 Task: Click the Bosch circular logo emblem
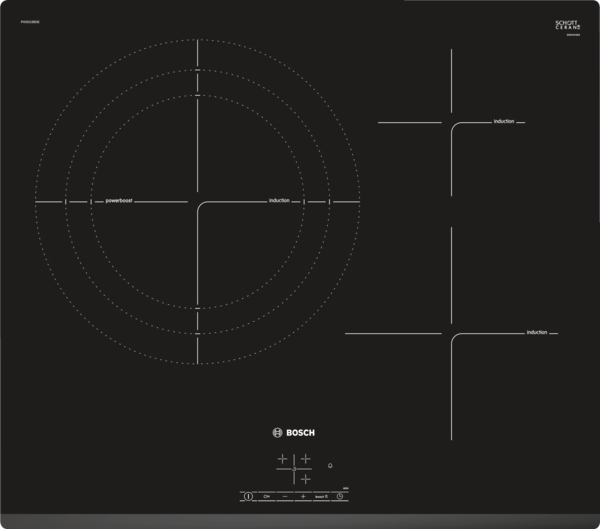point(278,433)
